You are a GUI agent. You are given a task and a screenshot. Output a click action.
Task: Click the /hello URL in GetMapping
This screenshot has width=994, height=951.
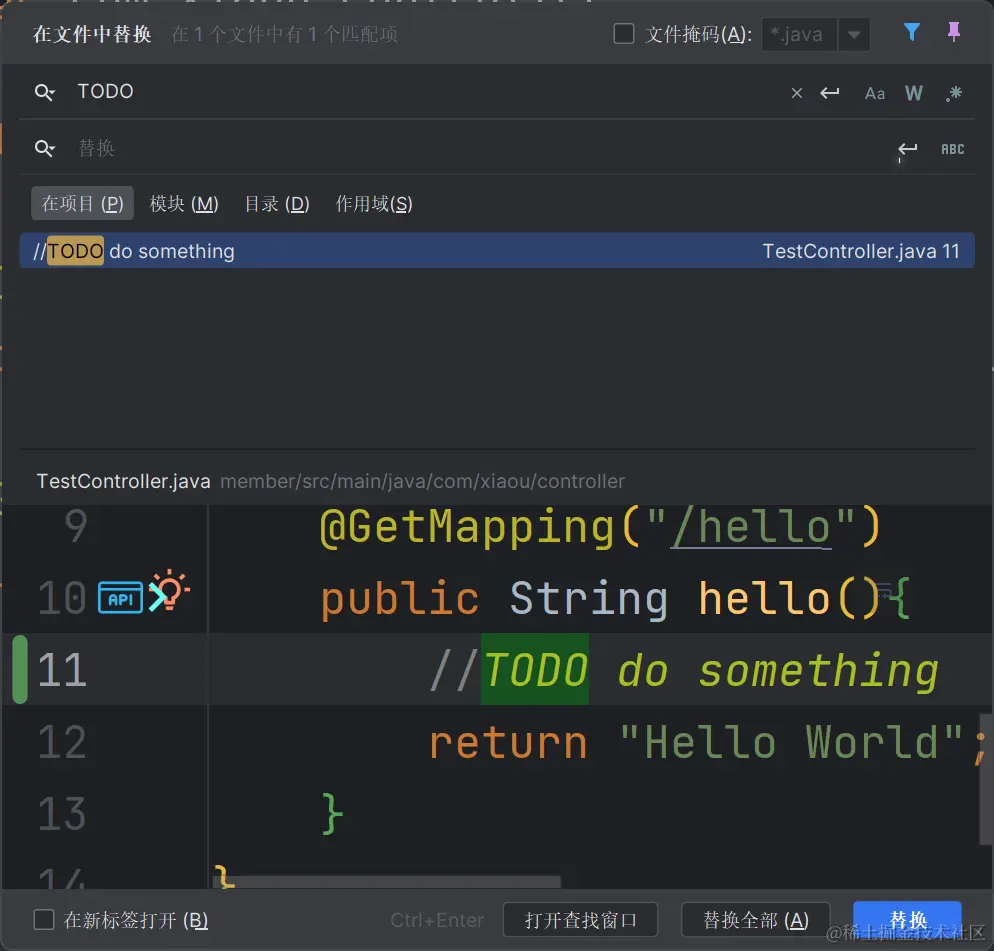(751, 527)
